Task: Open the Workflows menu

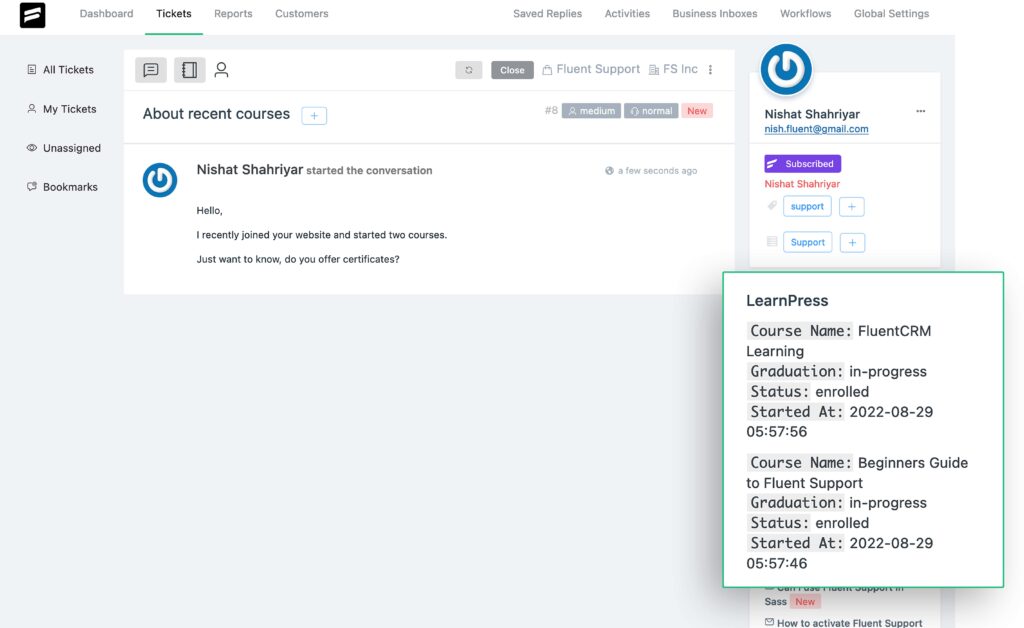Action: click(x=805, y=14)
